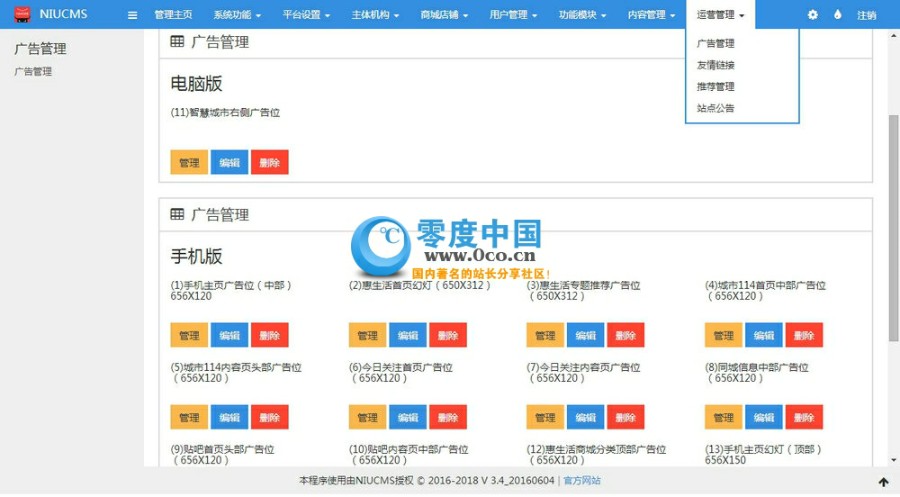Click 编辑 for 智慧城市右侧广告位
Image resolution: width=900 pixels, height=497 pixels.
(x=230, y=162)
